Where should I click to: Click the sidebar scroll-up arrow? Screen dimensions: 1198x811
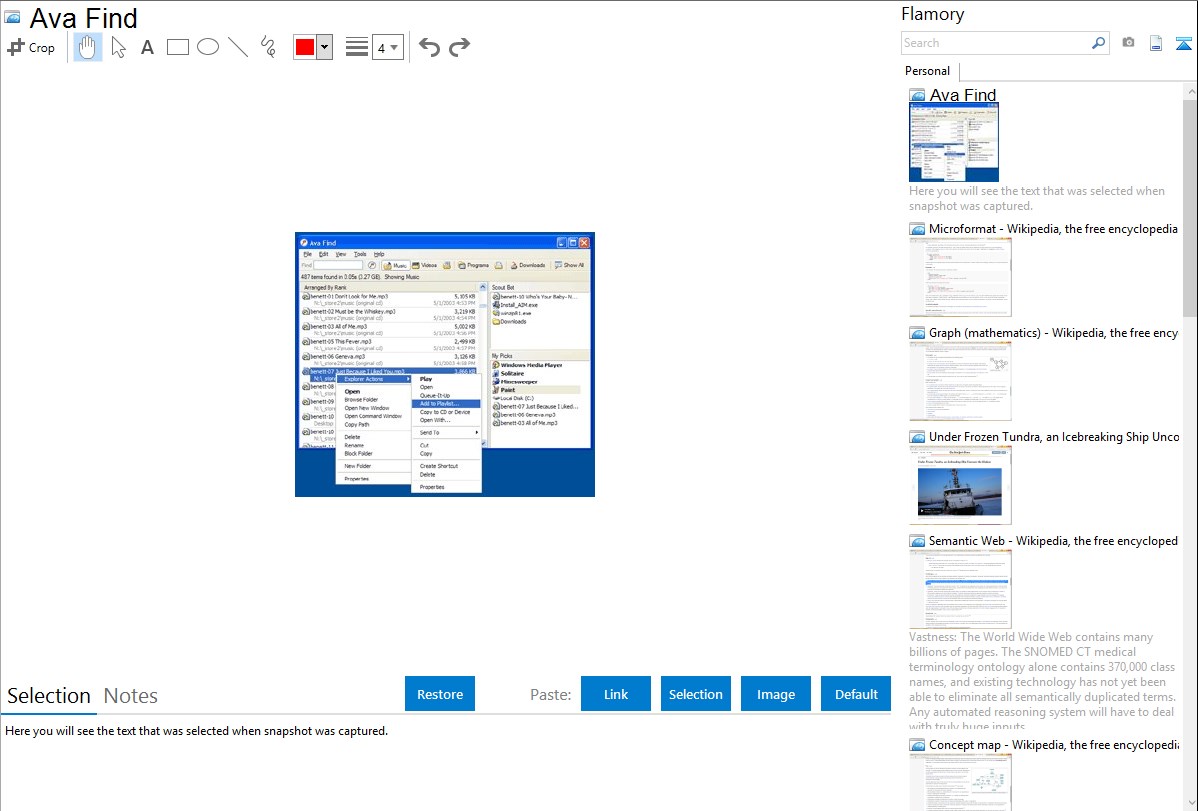pyautogui.click(x=1190, y=91)
